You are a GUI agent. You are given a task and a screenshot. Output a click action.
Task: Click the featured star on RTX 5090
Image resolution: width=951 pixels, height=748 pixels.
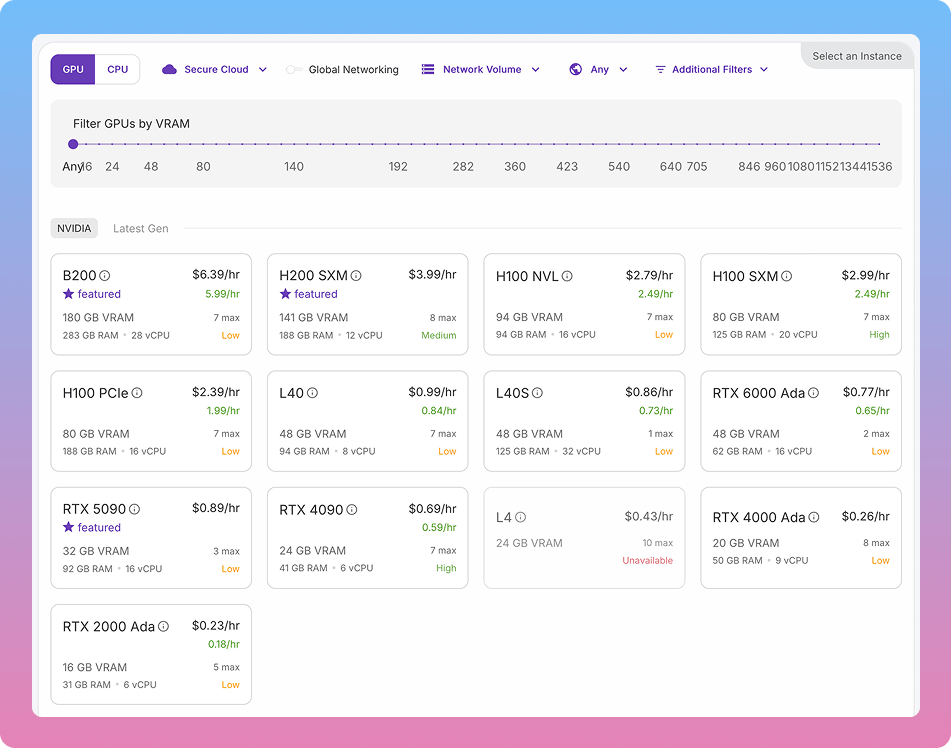(69, 527)
